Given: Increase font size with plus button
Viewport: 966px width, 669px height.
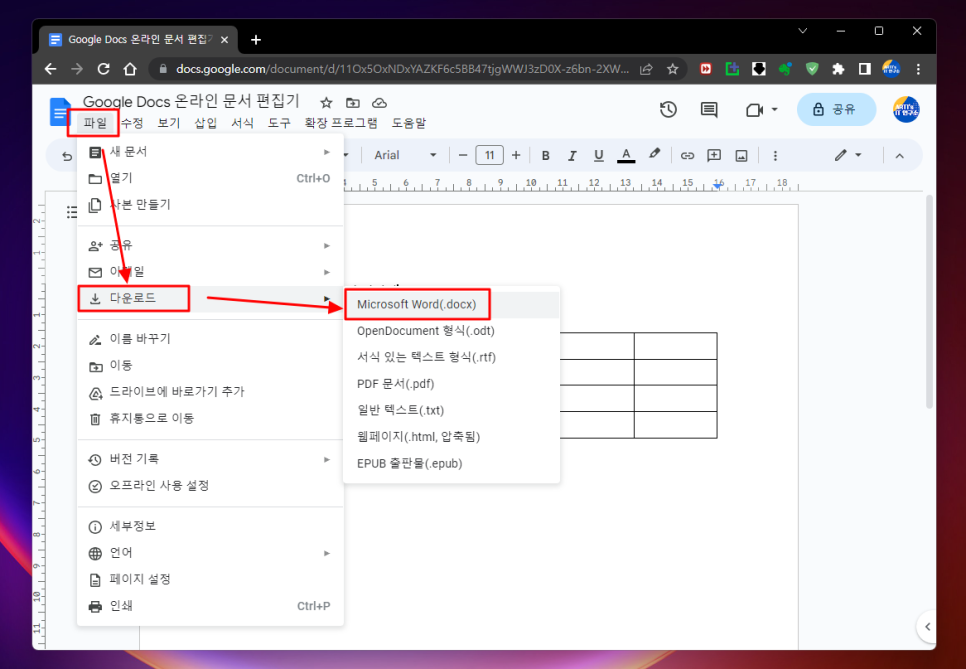Looking at the screenshot, I should (x=516, y=155).
